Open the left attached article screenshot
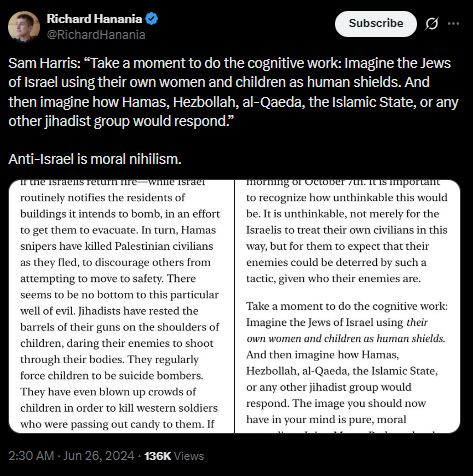473x476 pixels. 121,306
